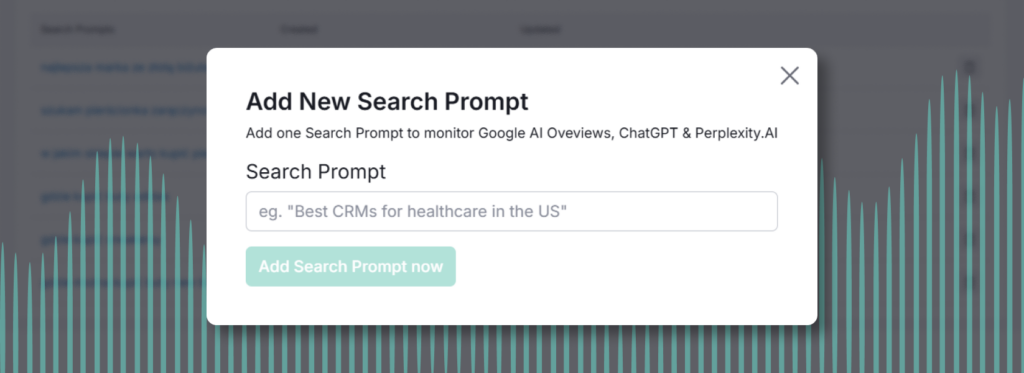Viewport: 1024px width, 373px height.
Task: Open the sixth blurred prompt link in table
Action: pyautogui.click(x=123, y=282)
